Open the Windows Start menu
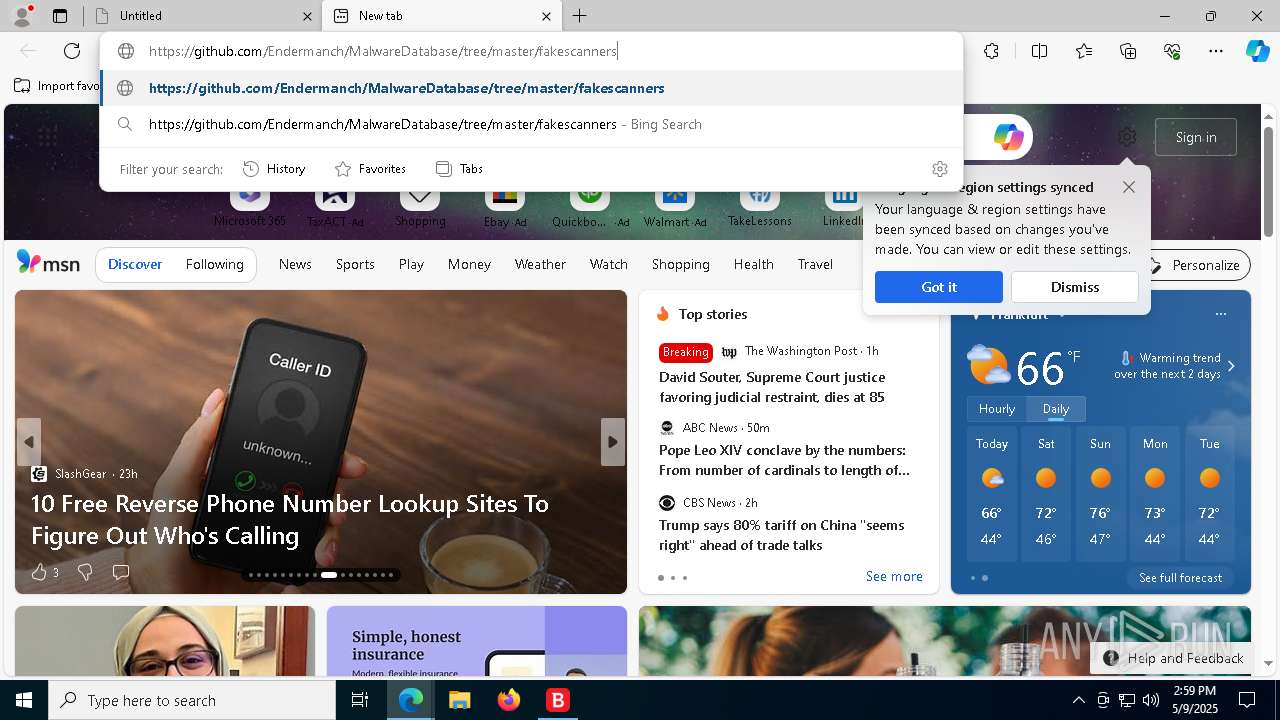Viewport: 1280px width, 720px height. pos(24,700)
